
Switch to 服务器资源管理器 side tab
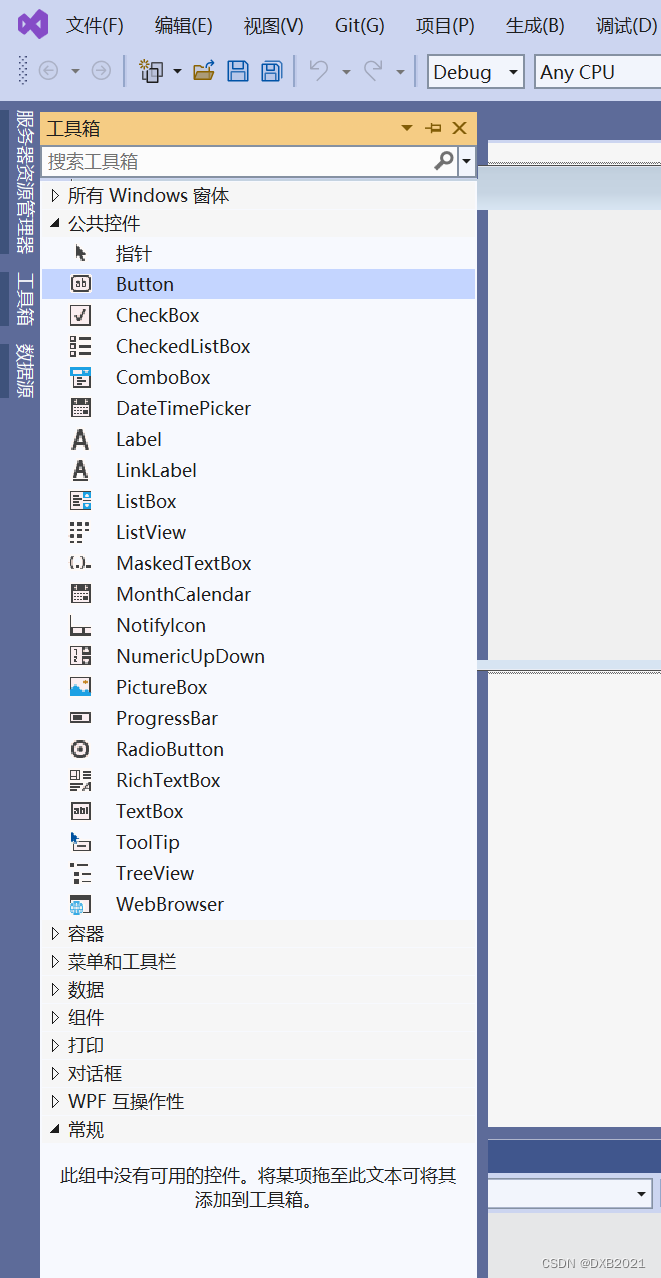coord(24,181)
